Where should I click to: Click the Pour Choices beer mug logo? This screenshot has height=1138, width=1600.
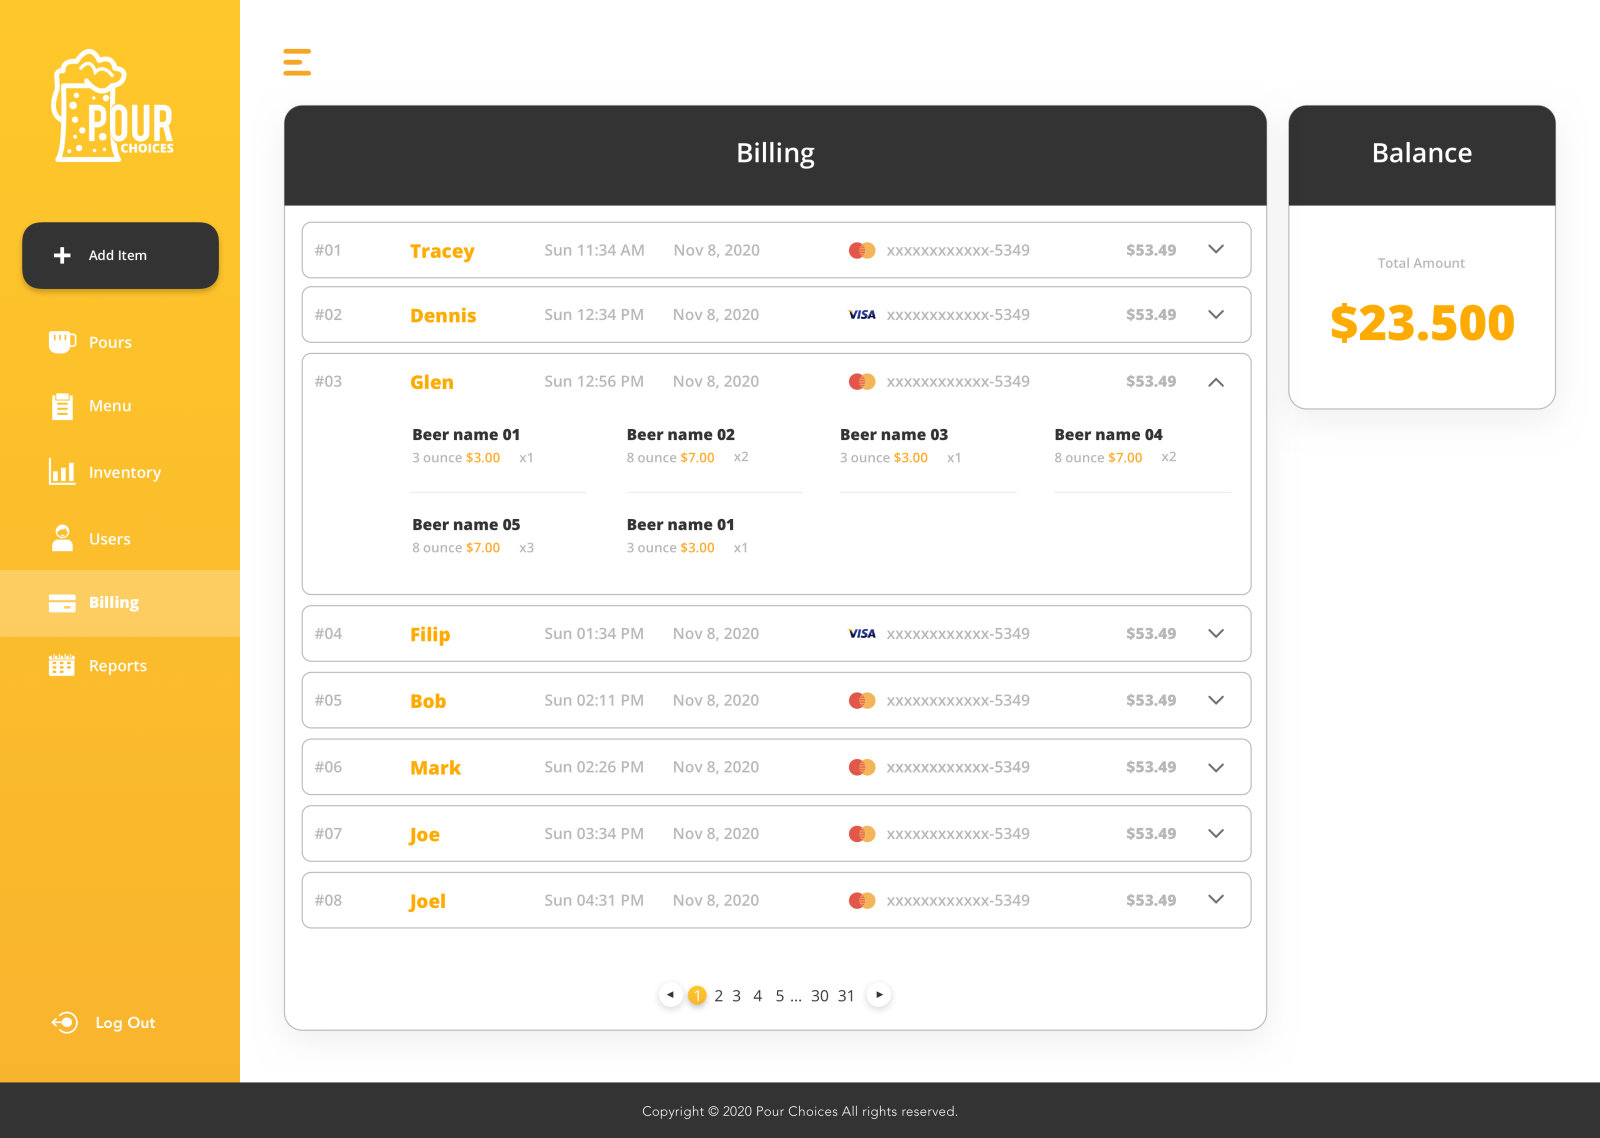point(113,105)
